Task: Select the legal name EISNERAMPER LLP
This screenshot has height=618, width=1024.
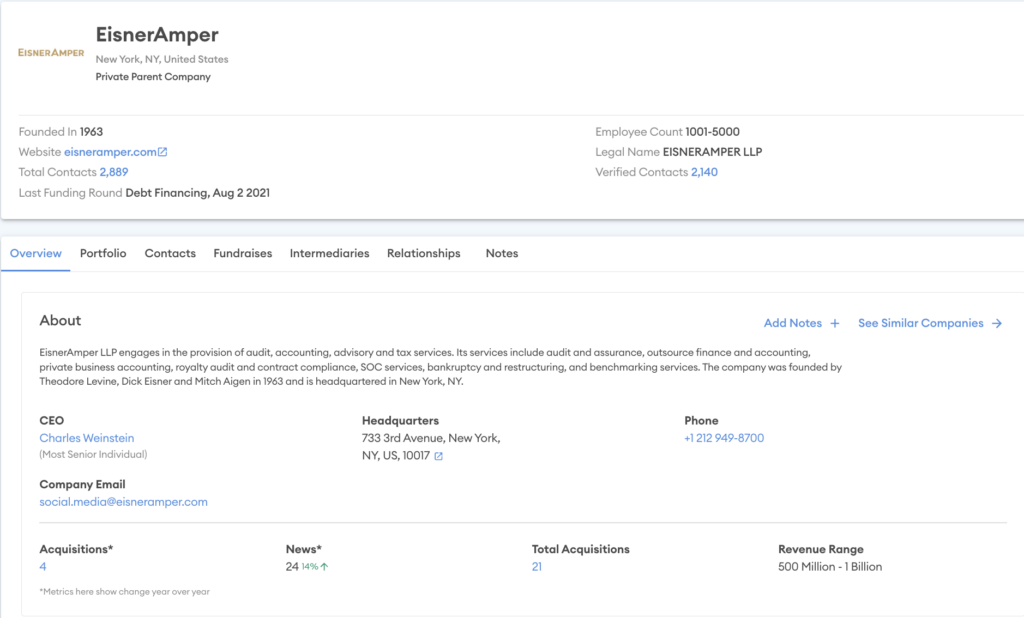Action: point(712,152)
